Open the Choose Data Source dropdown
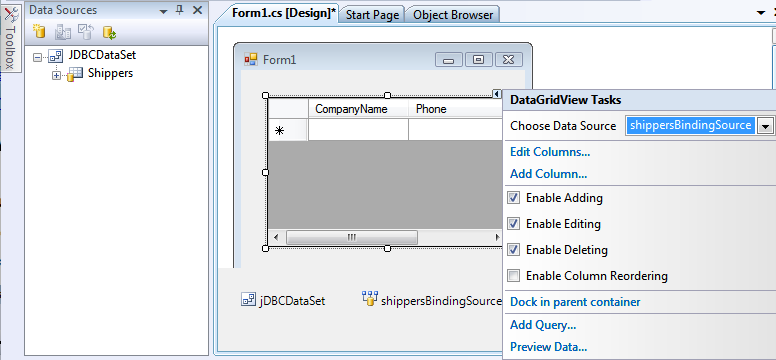The image size is (776, 360). (x=765, y=126)
